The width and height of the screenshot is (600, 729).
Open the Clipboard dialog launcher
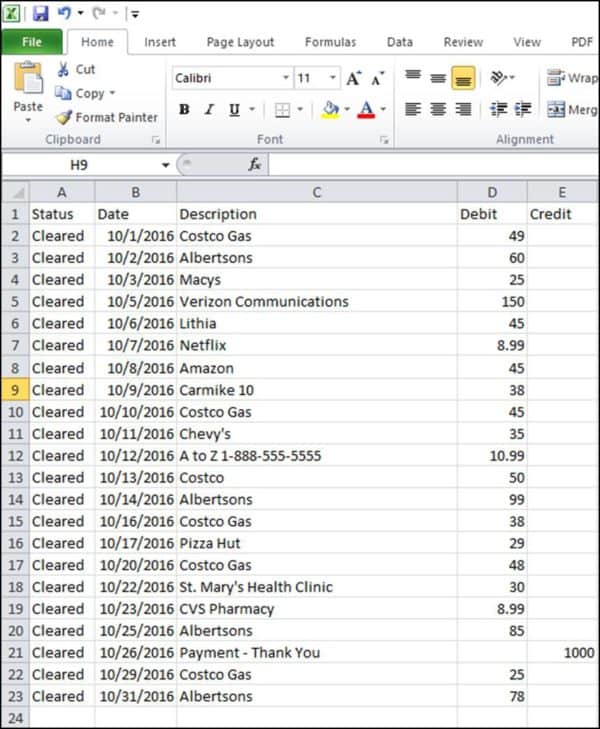pyautogui.click(x=156, y=140)
